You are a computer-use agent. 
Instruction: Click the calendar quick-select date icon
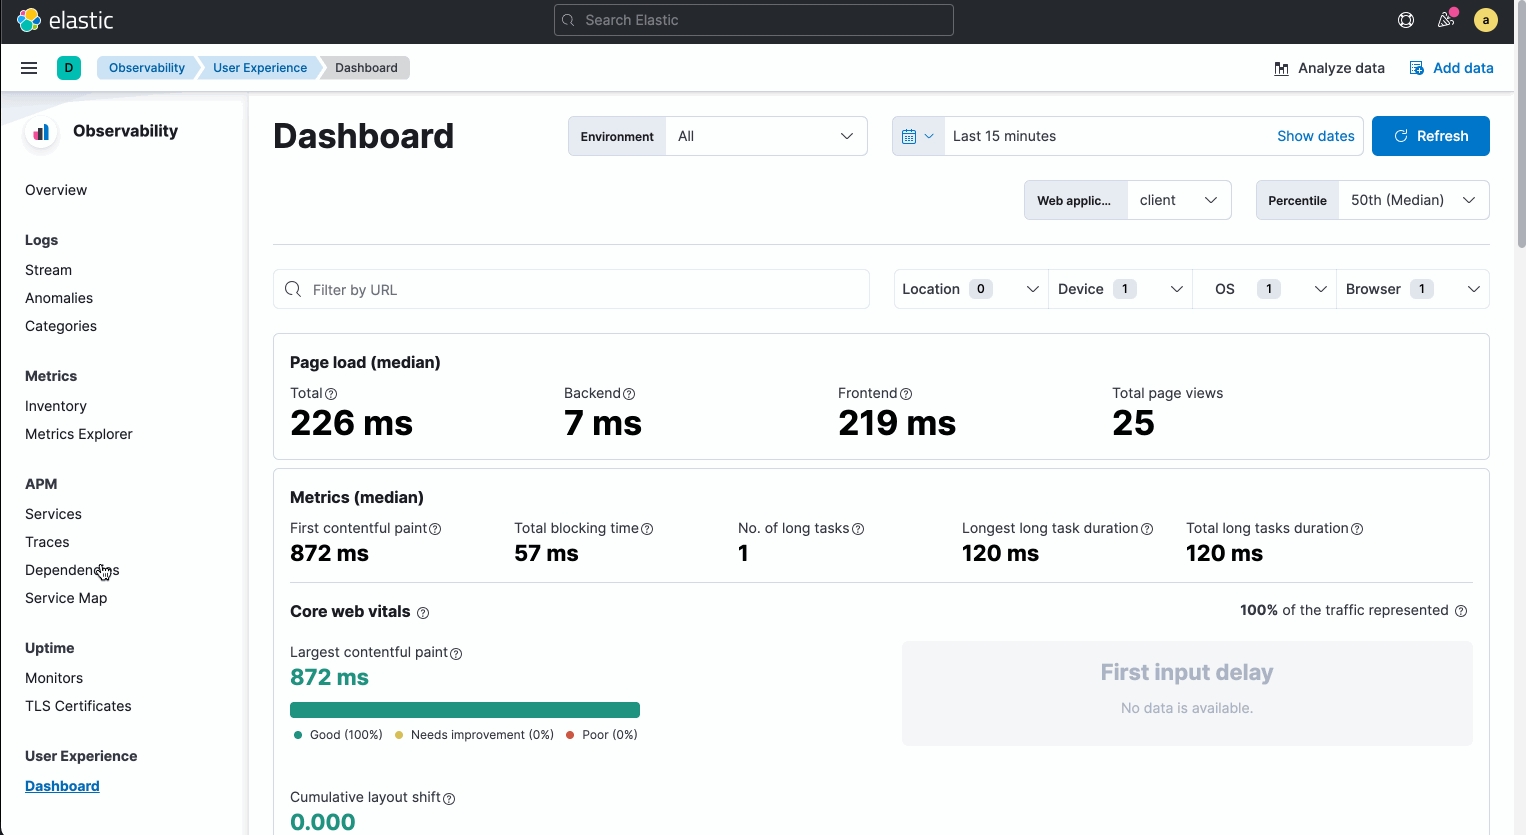coord(917,136)
